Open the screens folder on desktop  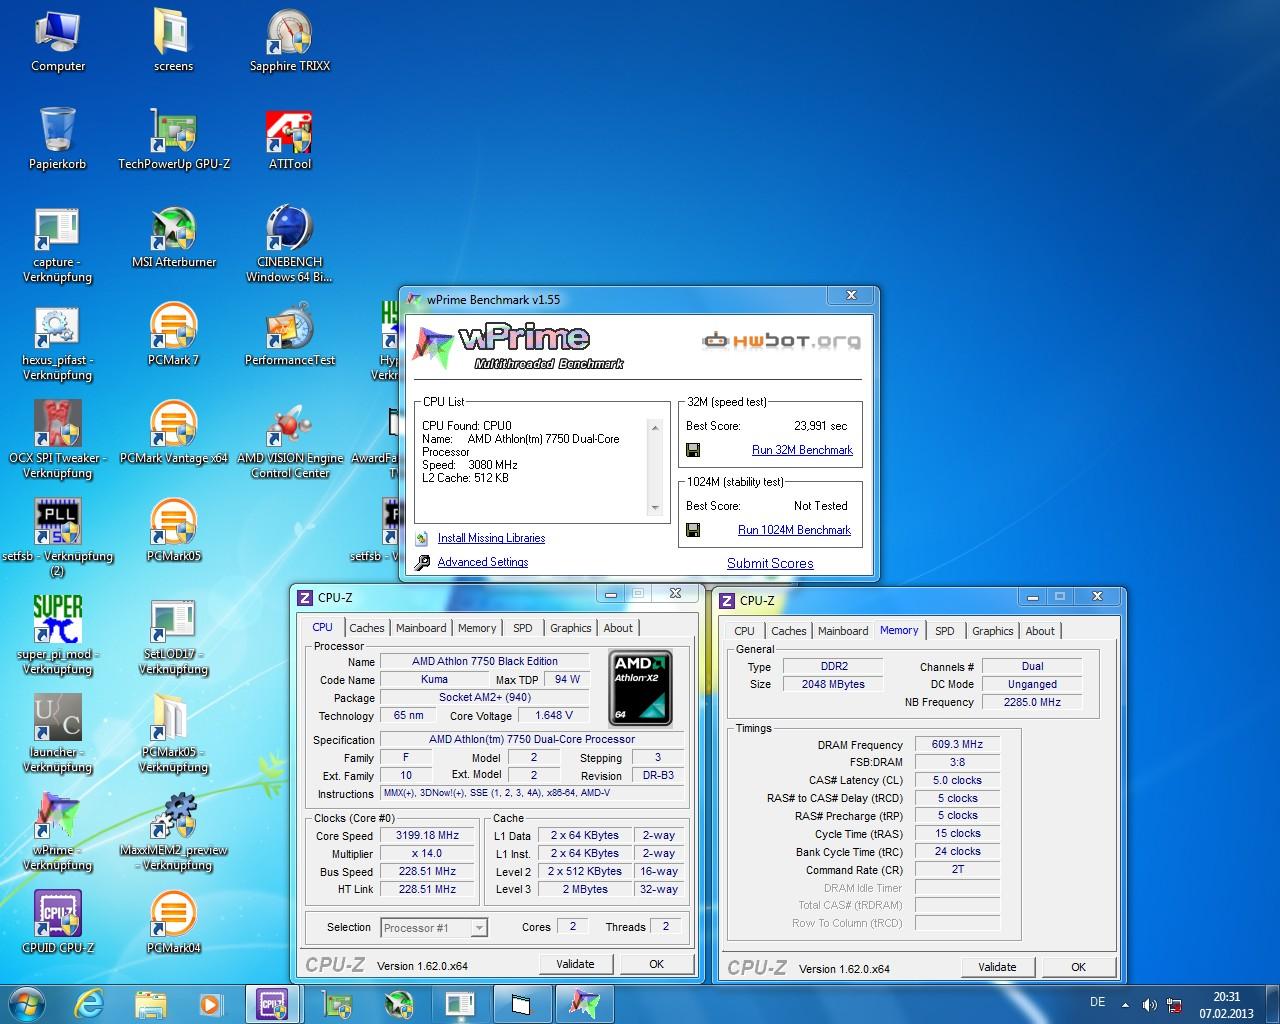[x=173, y=40]
